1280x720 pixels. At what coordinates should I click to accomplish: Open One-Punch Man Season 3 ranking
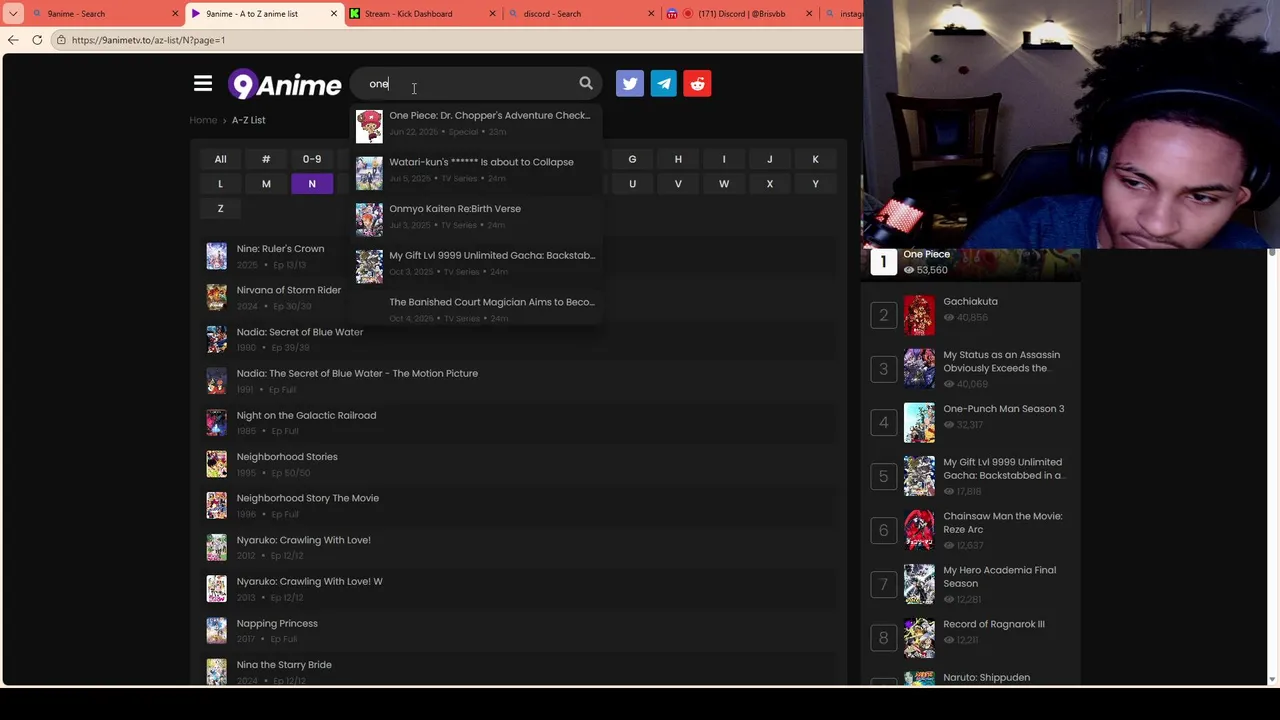[x=1004, y=409]
